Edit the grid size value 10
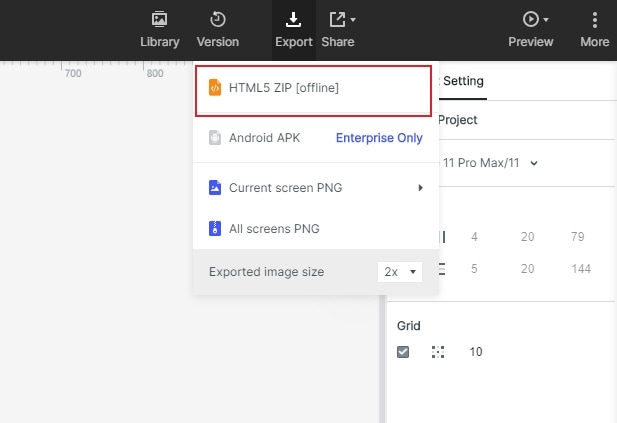 tap(476, 352)
